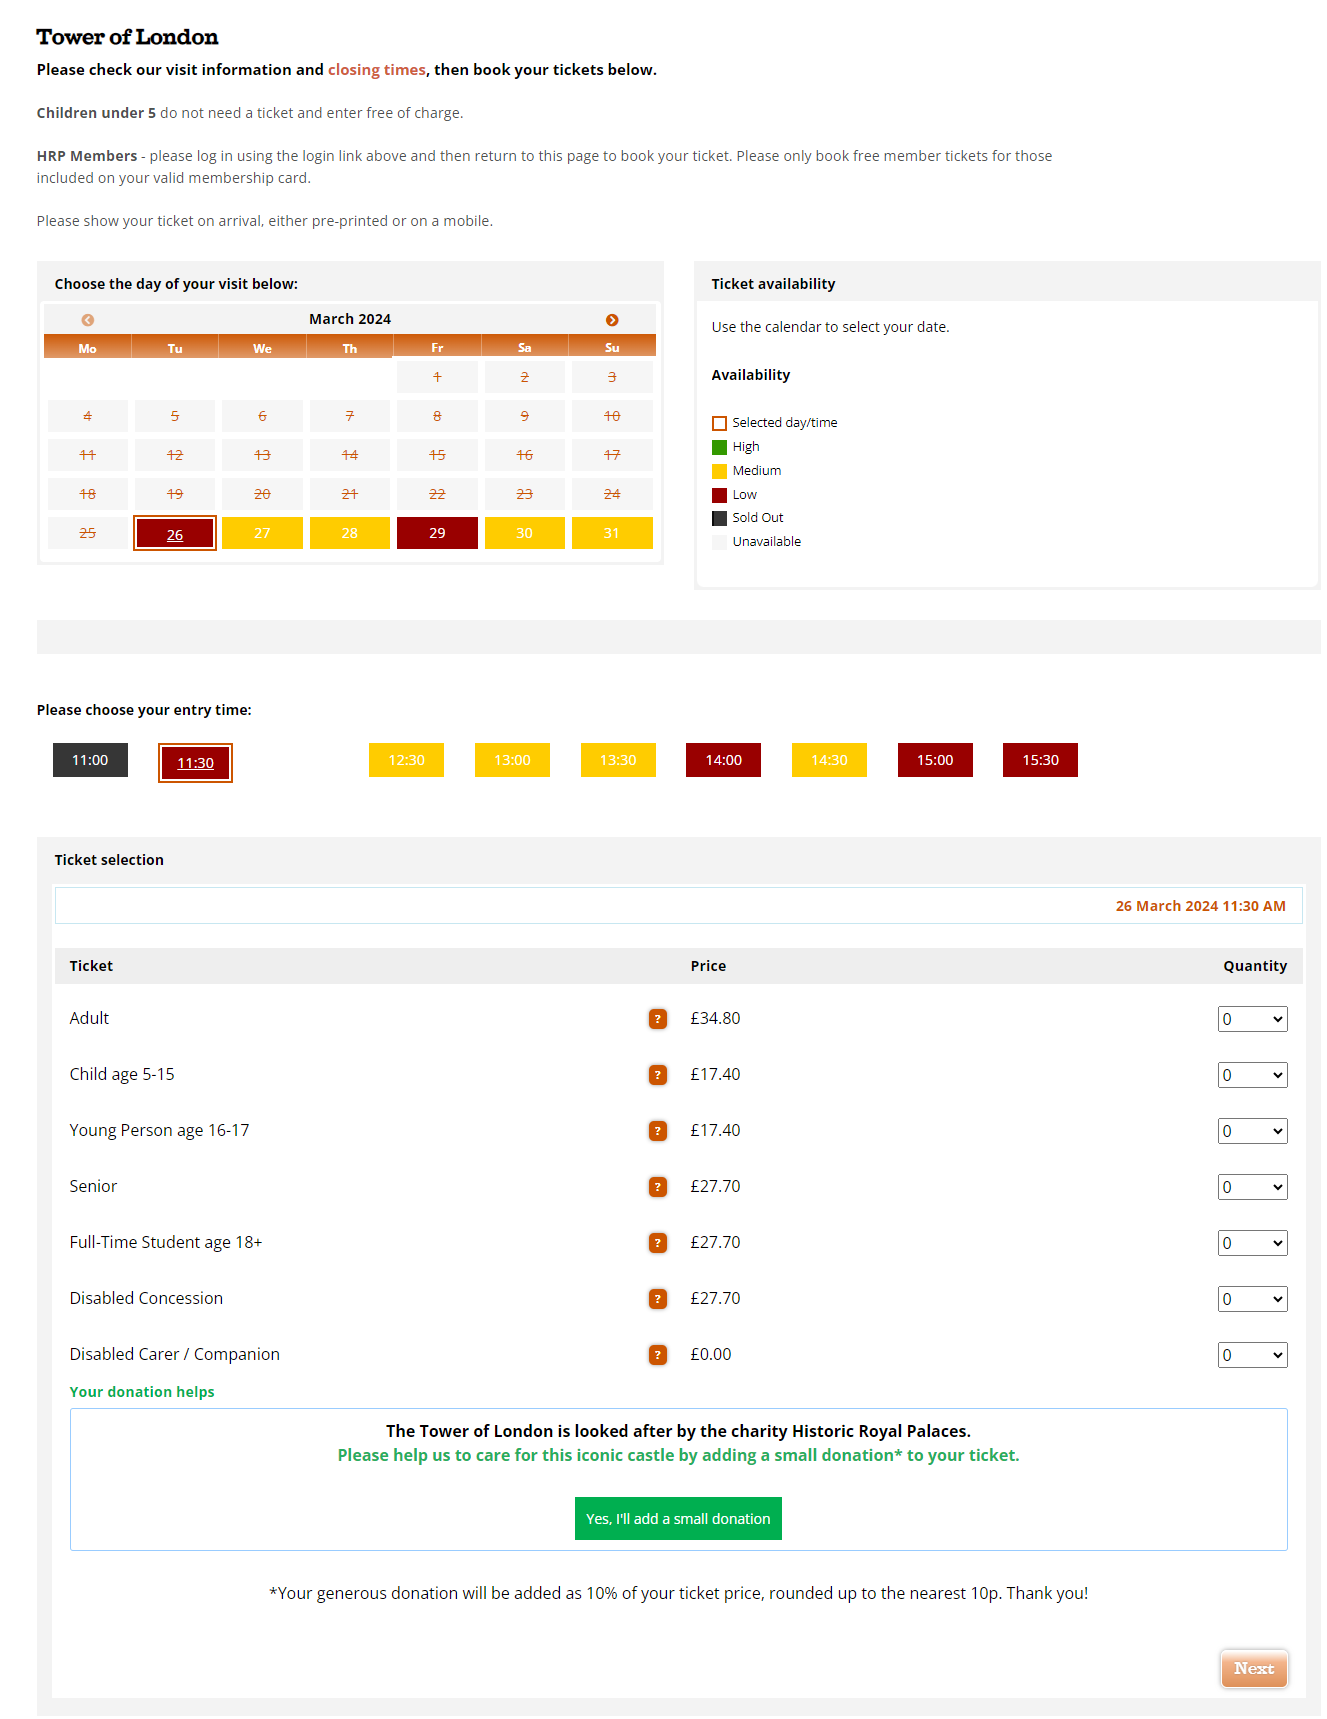Screen dimensions: 1327x1719
Task: Open Child age 5-15 quantity dropdown
Action: point(1252,1075)
